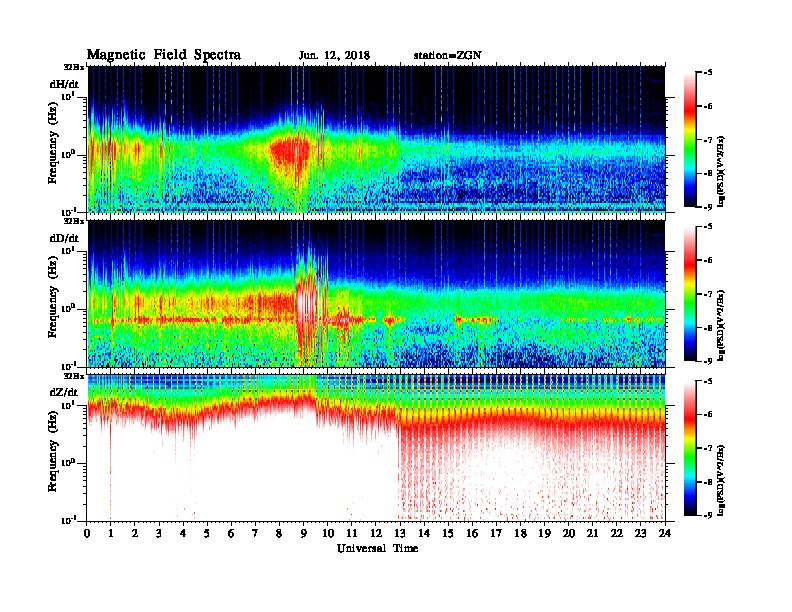Click the dZ/dt spectrogram plot area
Screen dimensions: 792x612
pyautogui.click(x=376, y=448)
